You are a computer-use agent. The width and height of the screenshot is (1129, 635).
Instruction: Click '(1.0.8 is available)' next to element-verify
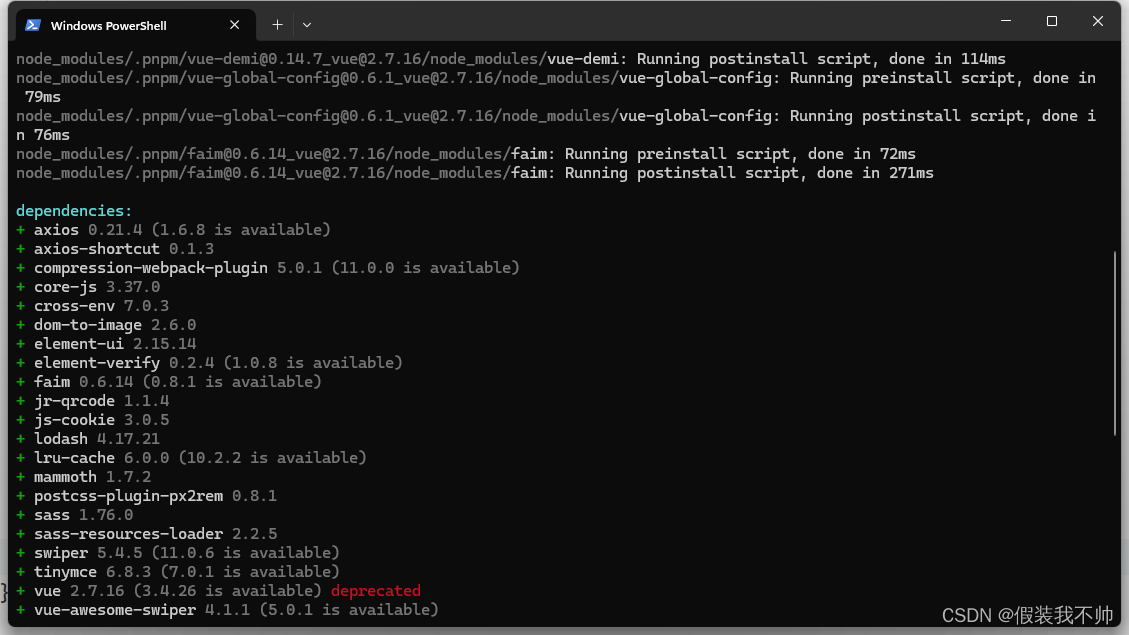312,363
